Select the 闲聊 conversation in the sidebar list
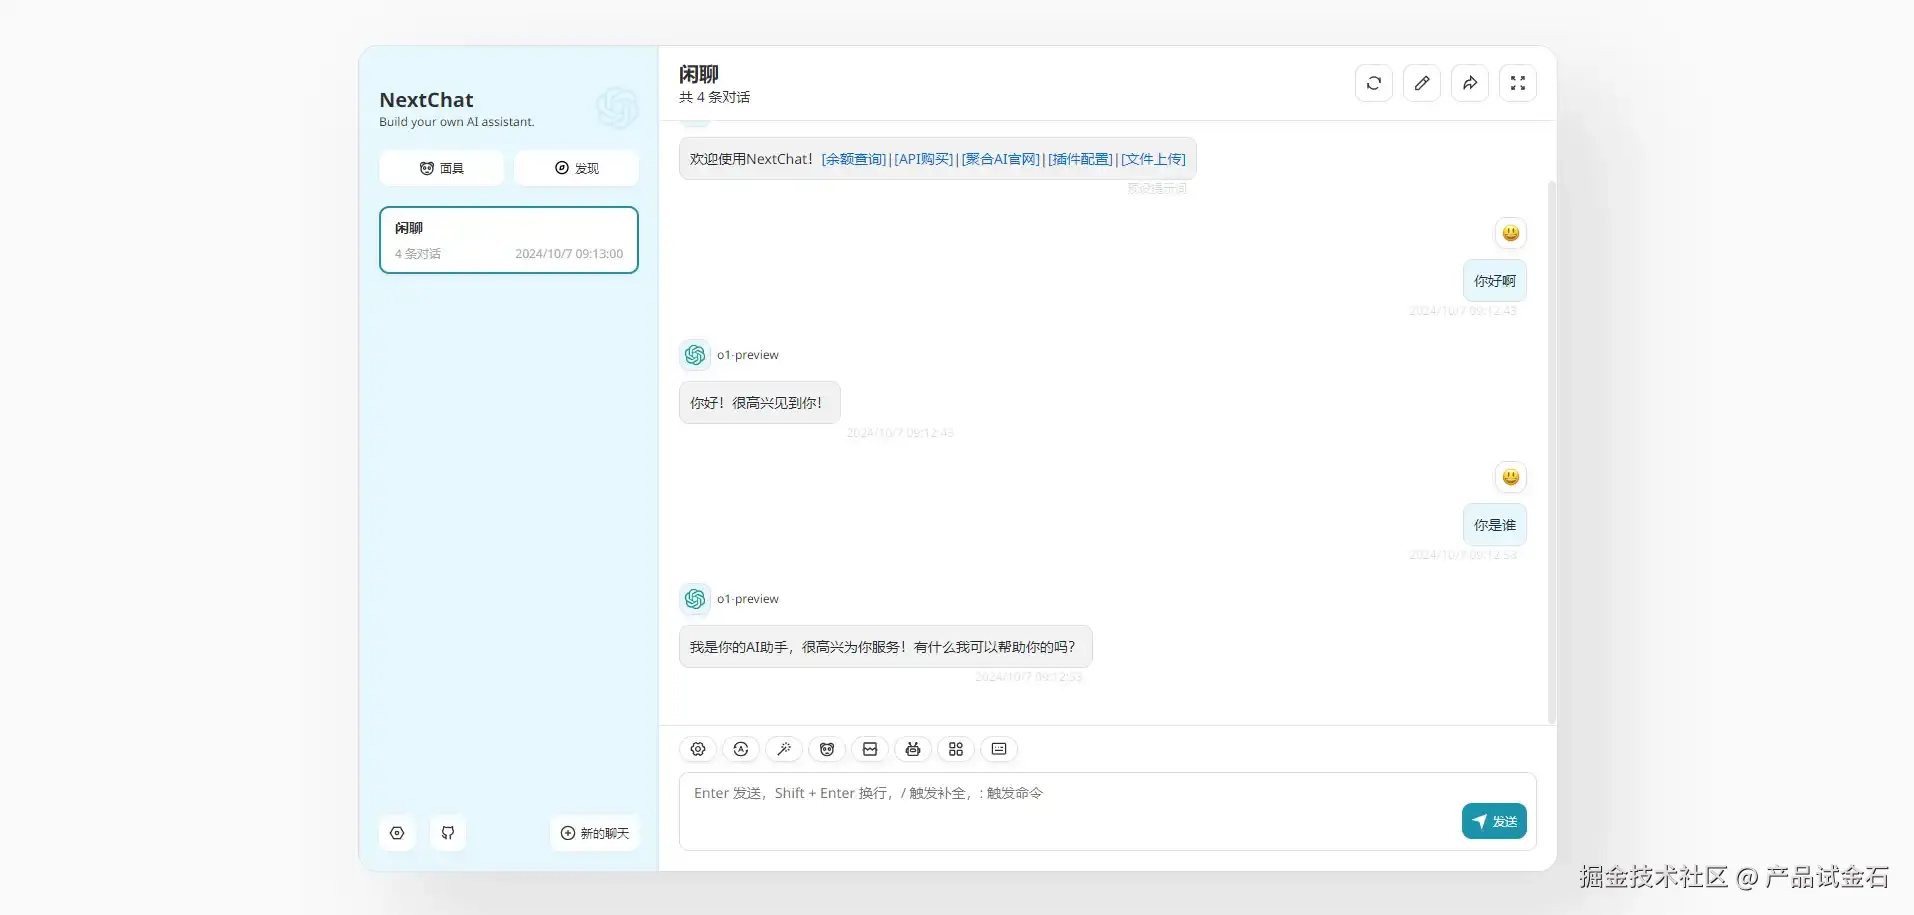The height and width of the screenshot is (915, 1914). point(509,240)
